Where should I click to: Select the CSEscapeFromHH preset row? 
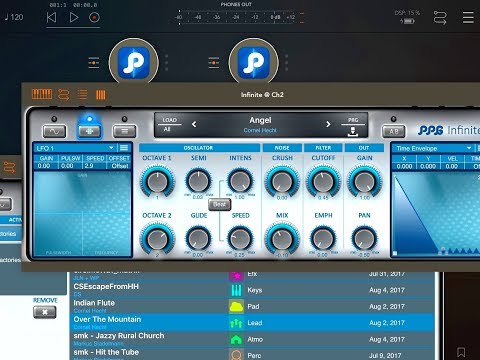click(x=252, y=290)
